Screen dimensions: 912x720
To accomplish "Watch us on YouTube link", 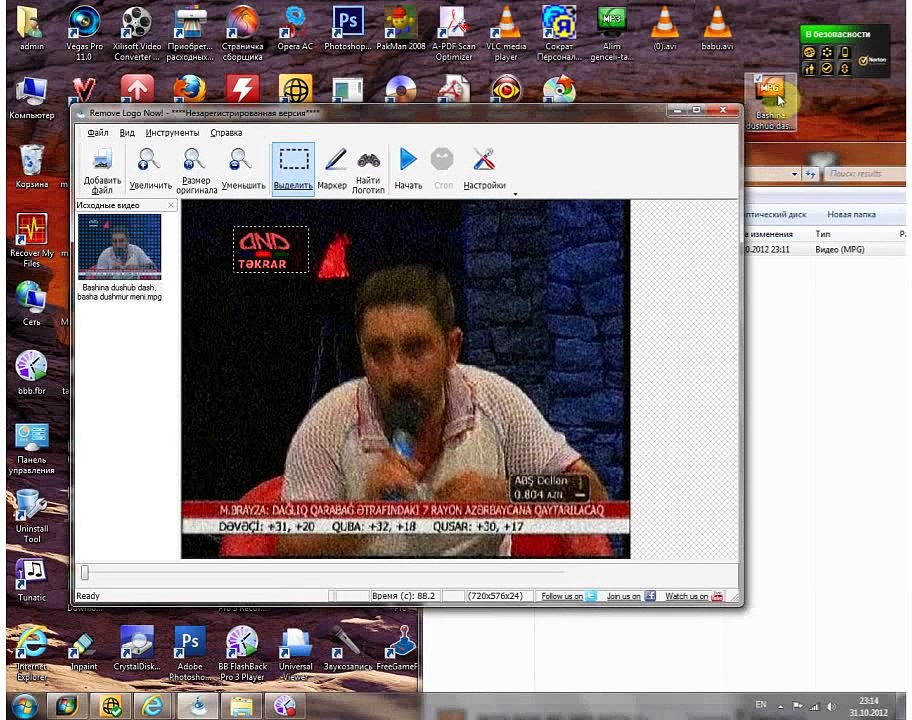I will (694, 596).
